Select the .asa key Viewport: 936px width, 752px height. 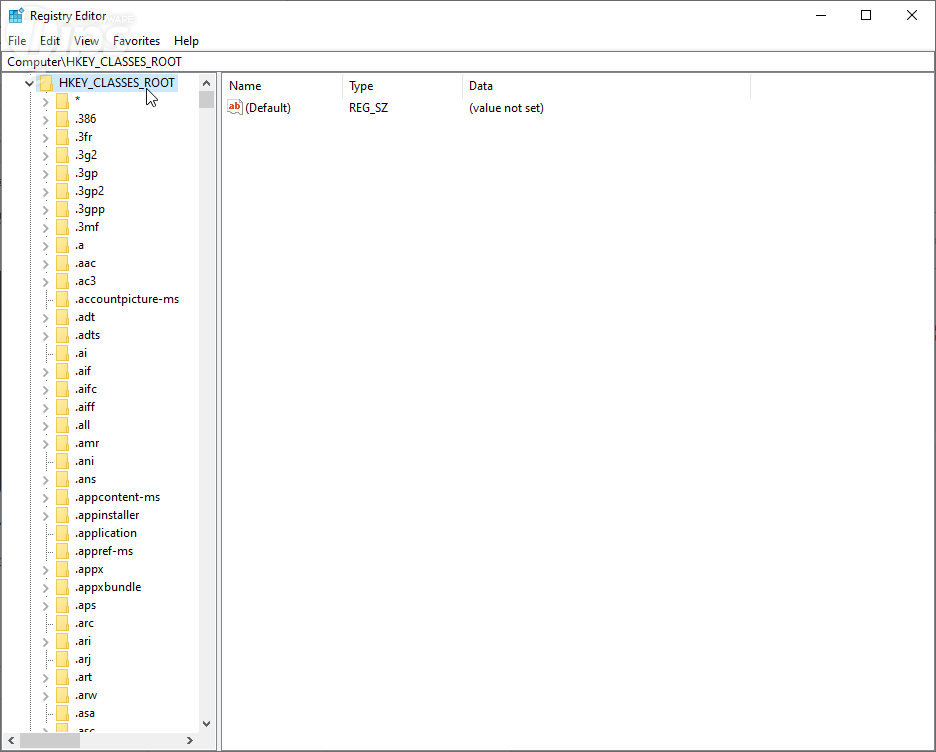click(x=85, y=713)
